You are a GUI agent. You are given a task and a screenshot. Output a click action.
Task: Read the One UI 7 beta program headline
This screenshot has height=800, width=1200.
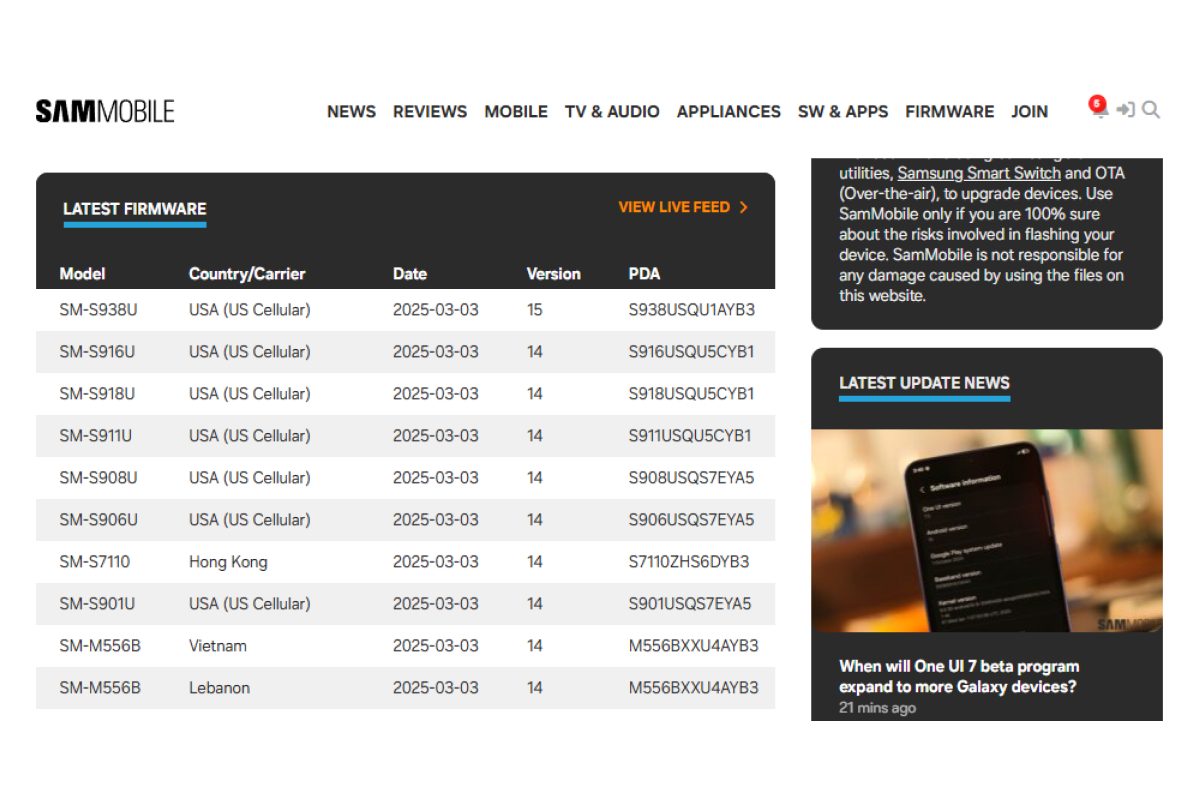coord(958,676)
